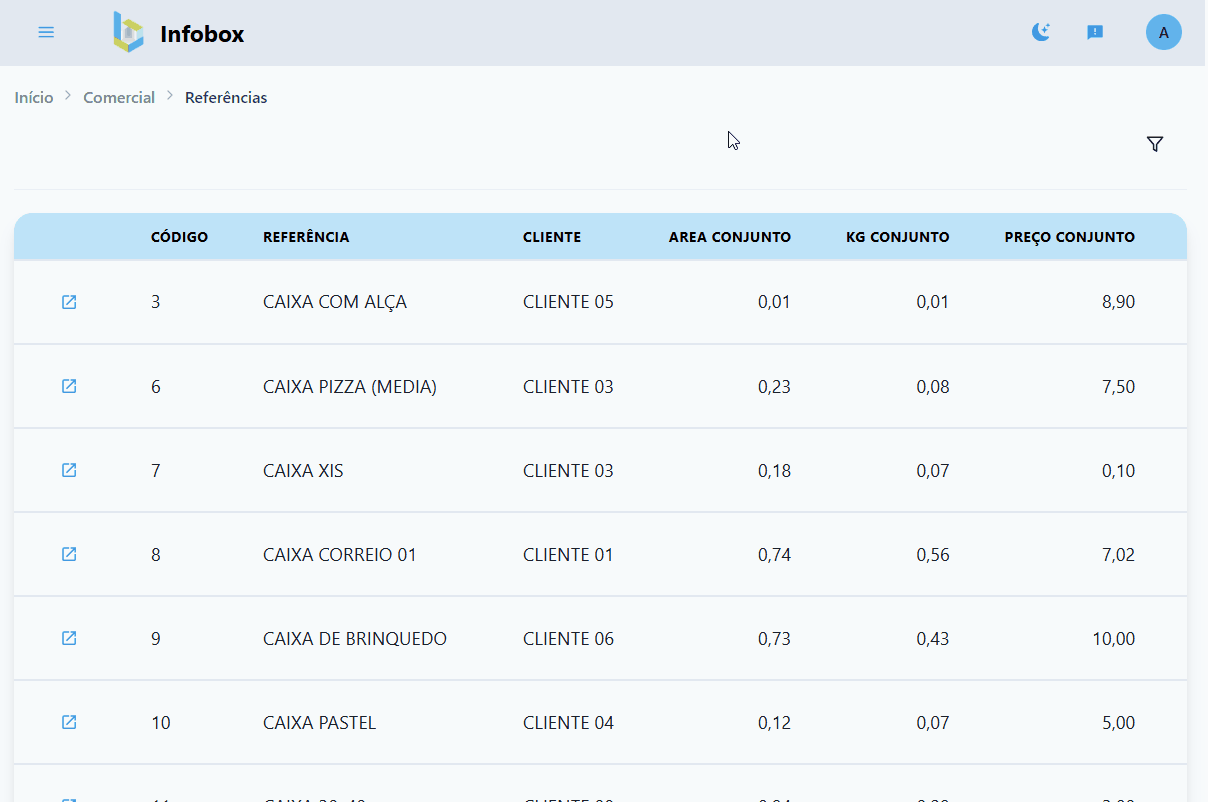Open record for CAIXA XIS
1208x802 pixels.
coord(69,470)
